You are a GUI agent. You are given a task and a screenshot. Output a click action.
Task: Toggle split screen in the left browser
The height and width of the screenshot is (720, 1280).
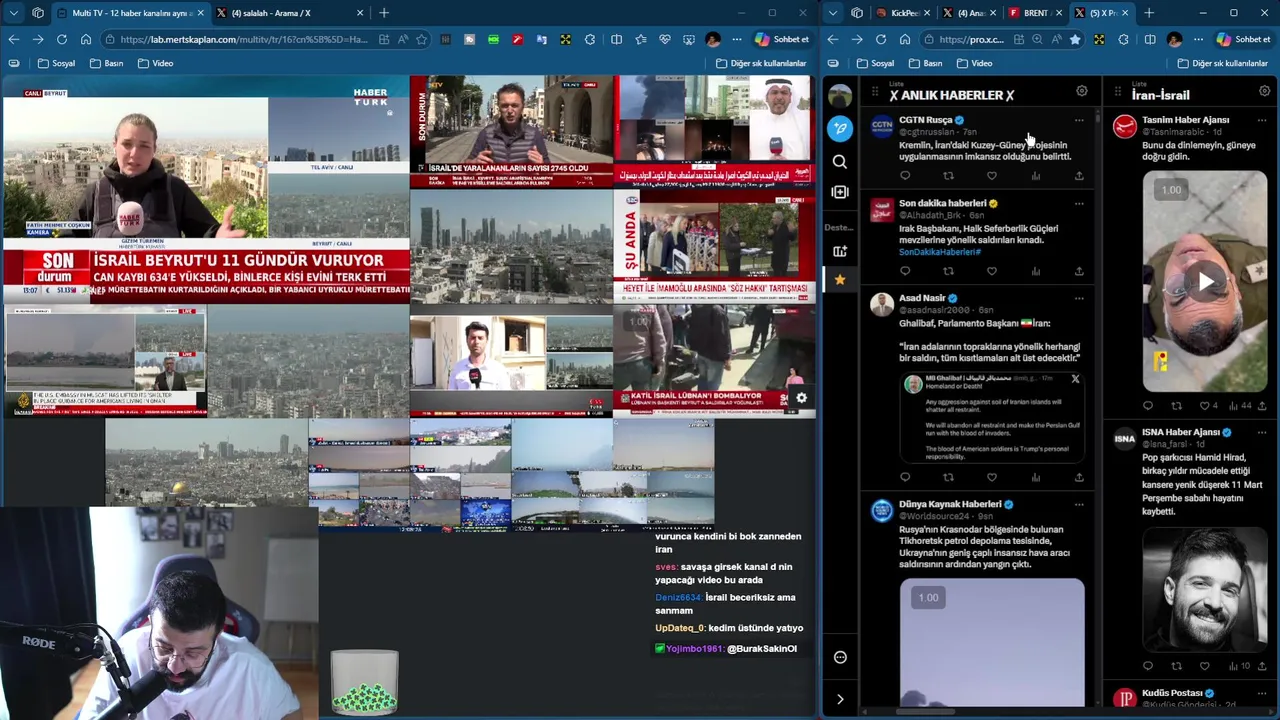(616, 39)
